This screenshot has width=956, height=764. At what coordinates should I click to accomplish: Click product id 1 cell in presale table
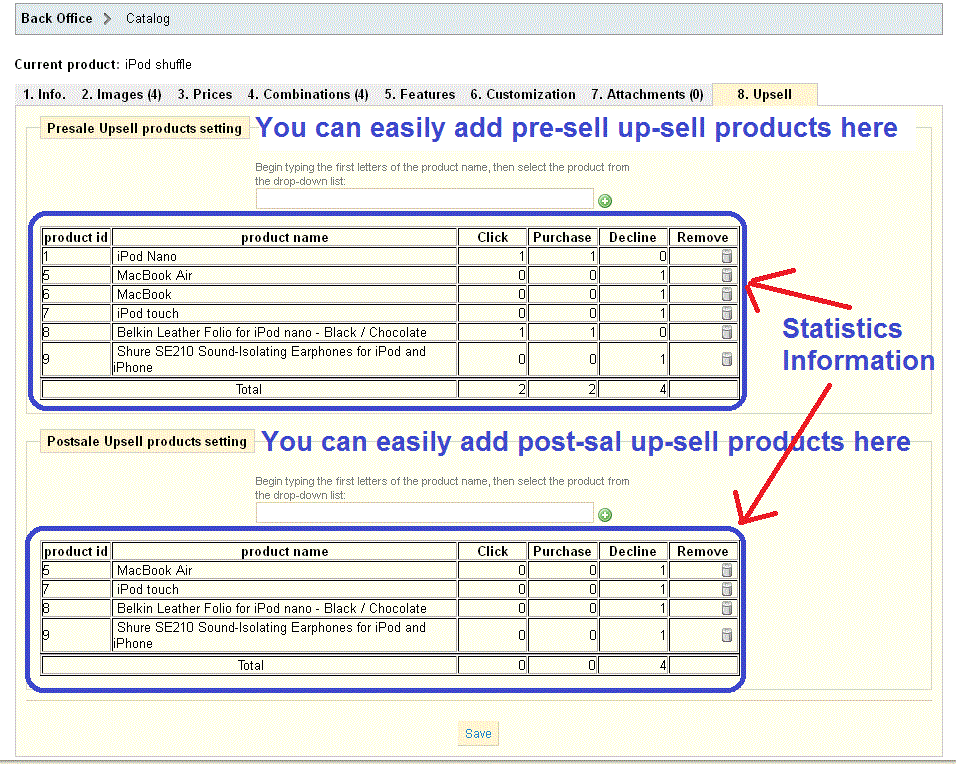coord(76,256)
